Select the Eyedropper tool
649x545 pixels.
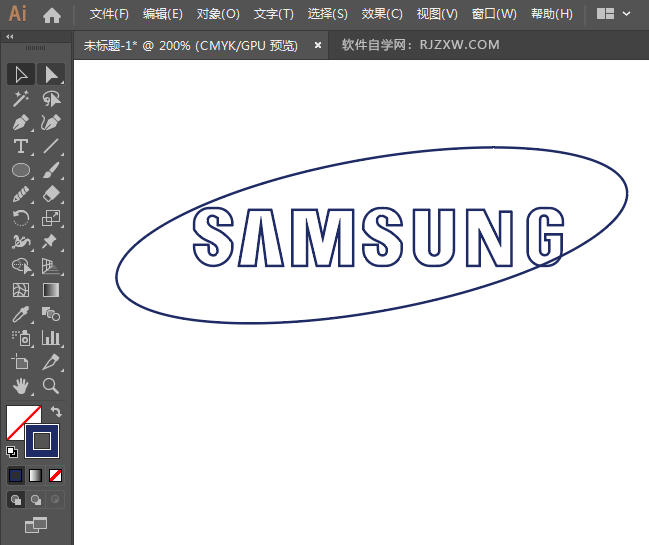click(x=21, y=315)
